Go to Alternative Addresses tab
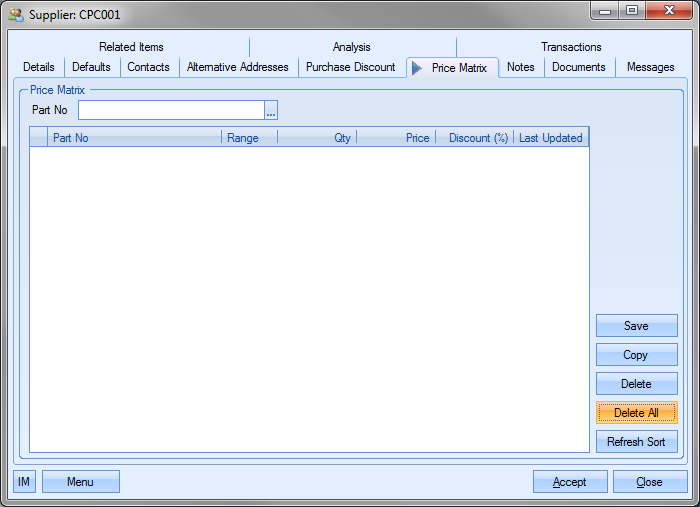 point(237,67)
